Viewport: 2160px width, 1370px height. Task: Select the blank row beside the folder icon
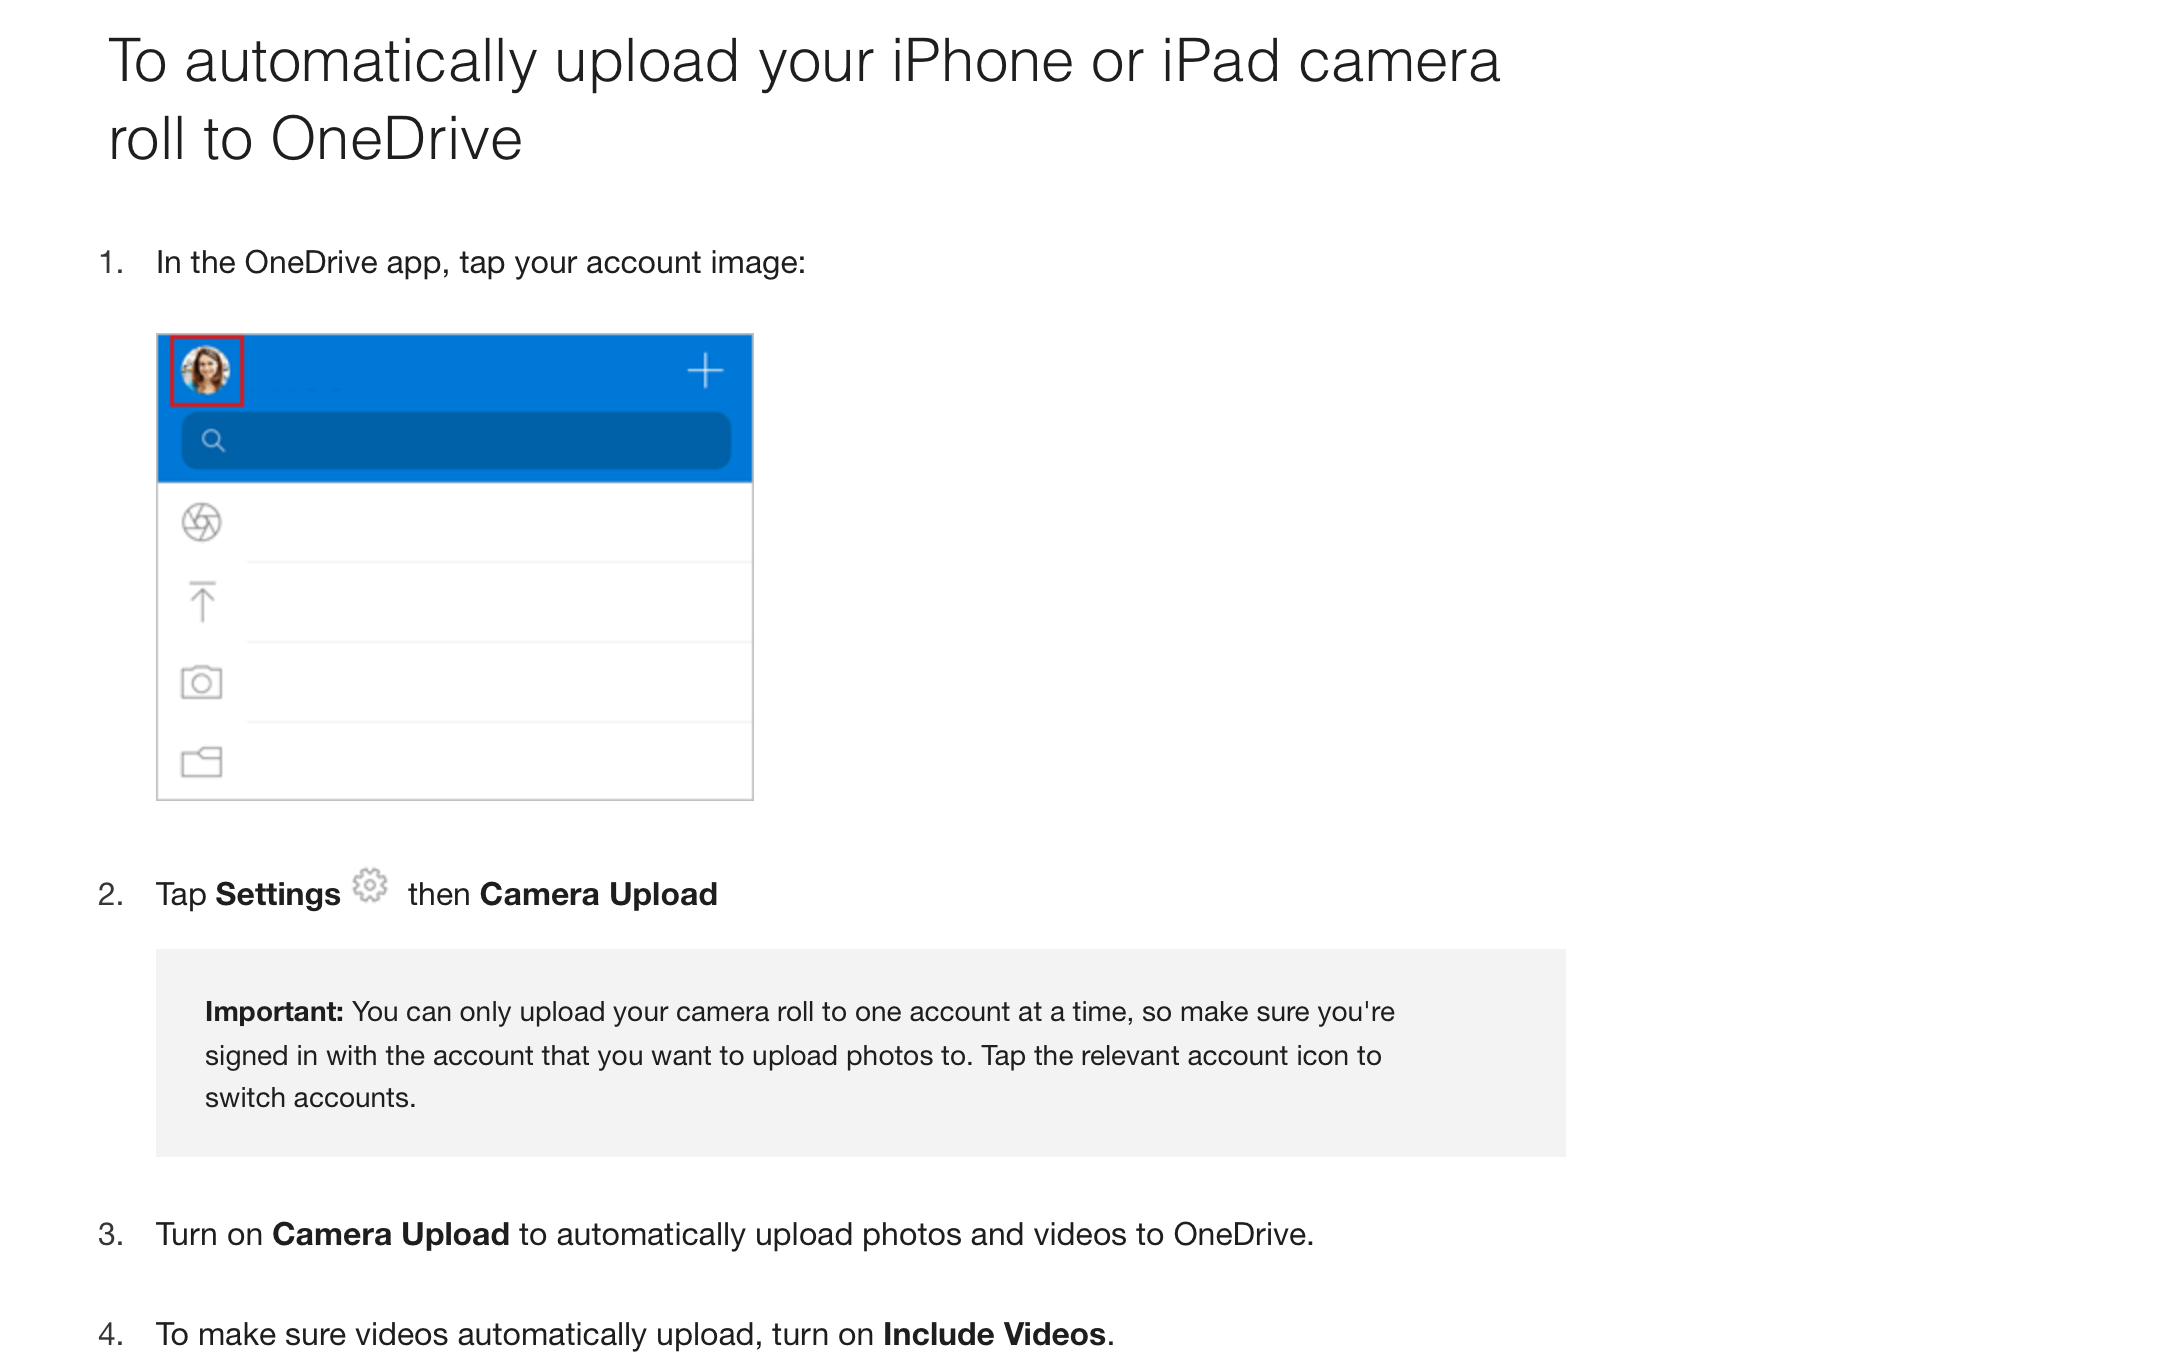point(499,761)
